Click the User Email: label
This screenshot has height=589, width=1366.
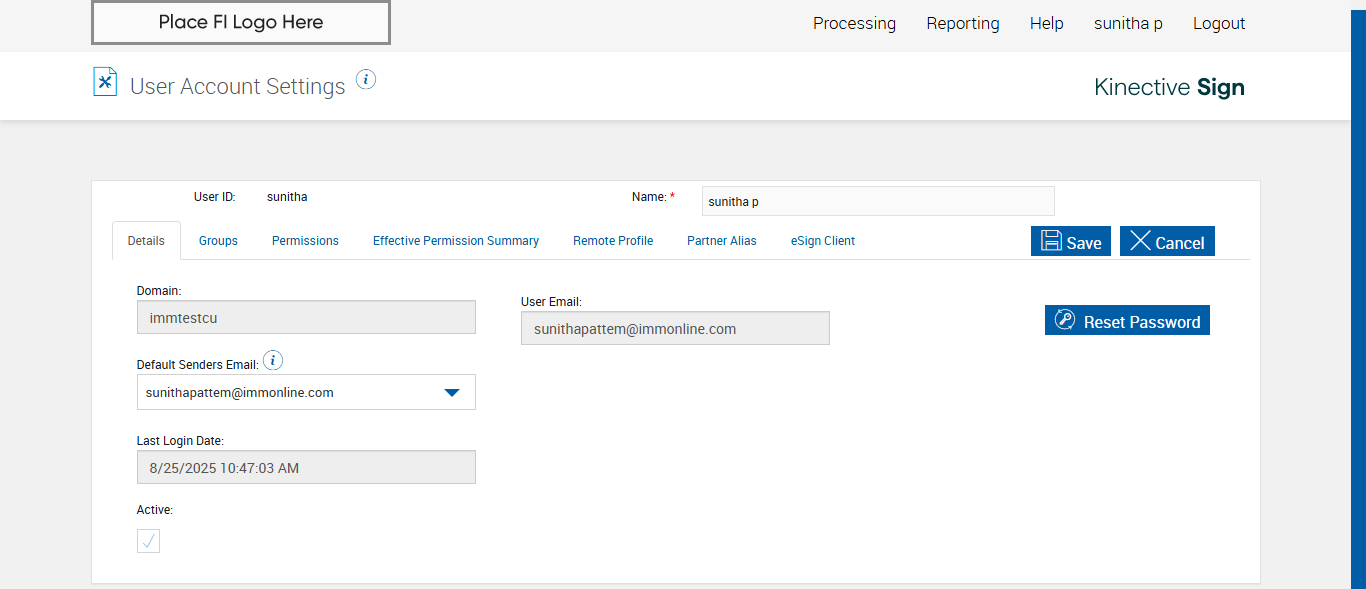tap(551, 301)
